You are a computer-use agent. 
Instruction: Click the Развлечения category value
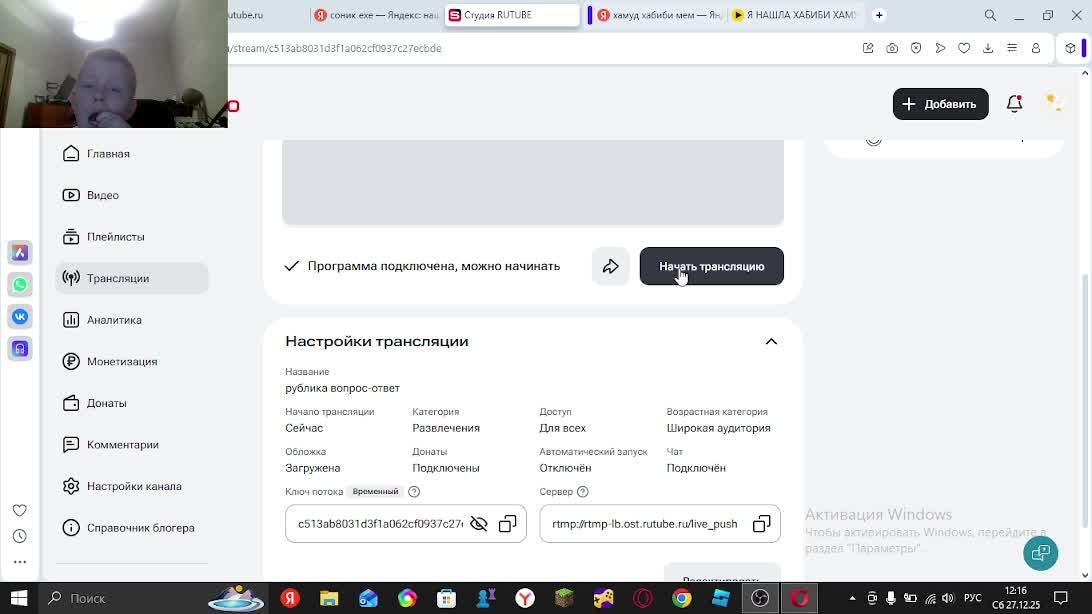point(446,428)
